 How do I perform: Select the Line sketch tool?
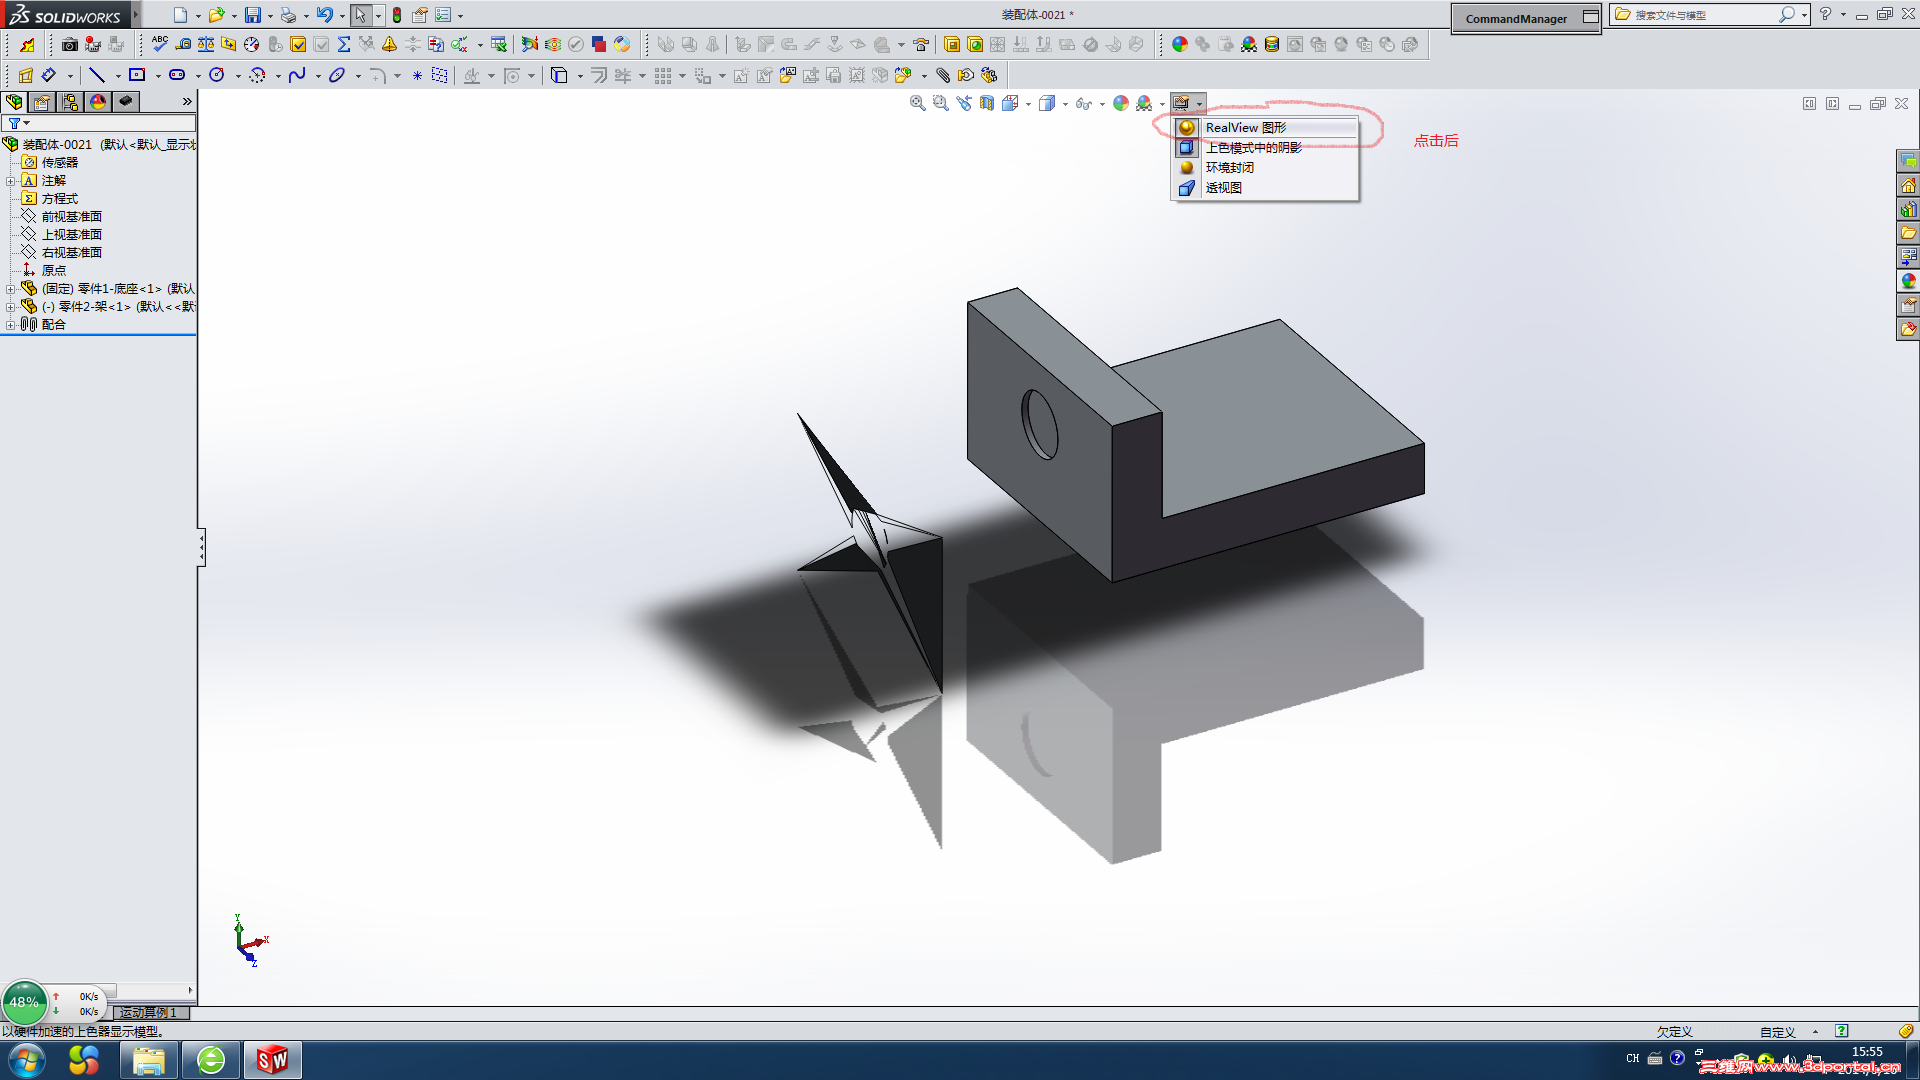97,75
